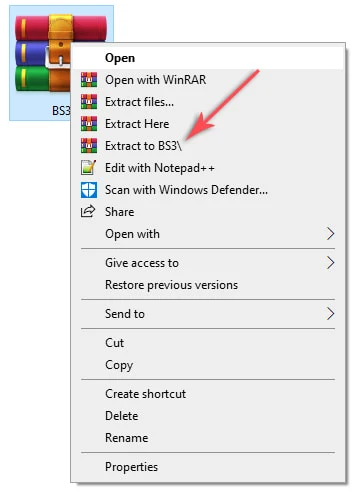Open the Send to menu entry

click(x=208, y=314)
